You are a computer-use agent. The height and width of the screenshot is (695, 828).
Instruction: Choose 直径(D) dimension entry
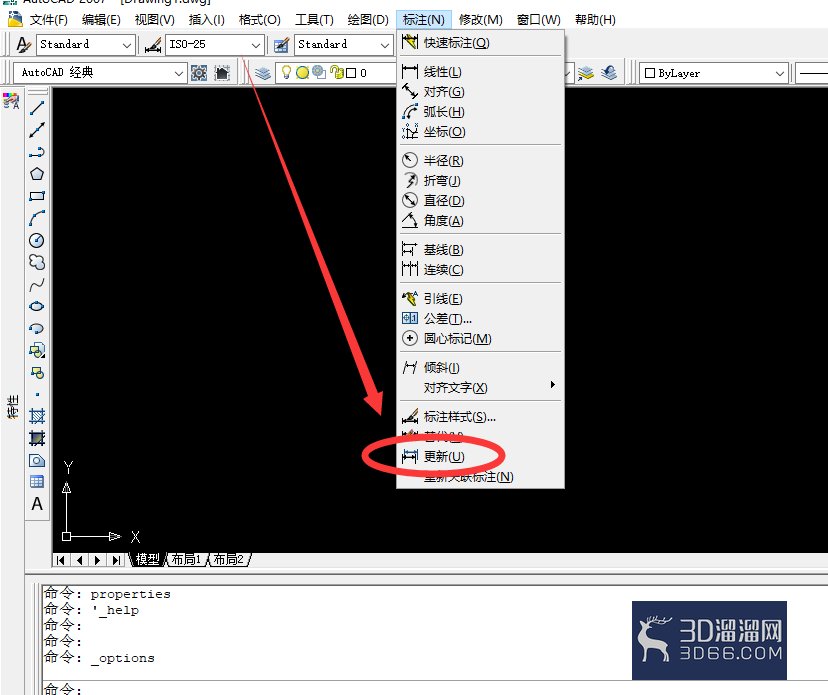point(481,200)
